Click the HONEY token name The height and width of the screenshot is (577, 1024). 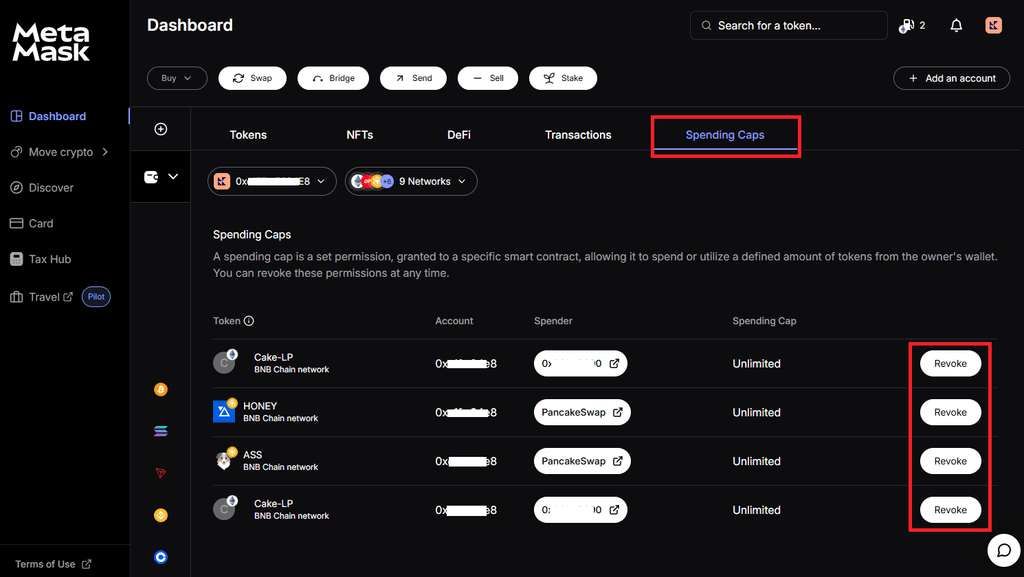tap(260, 406)
